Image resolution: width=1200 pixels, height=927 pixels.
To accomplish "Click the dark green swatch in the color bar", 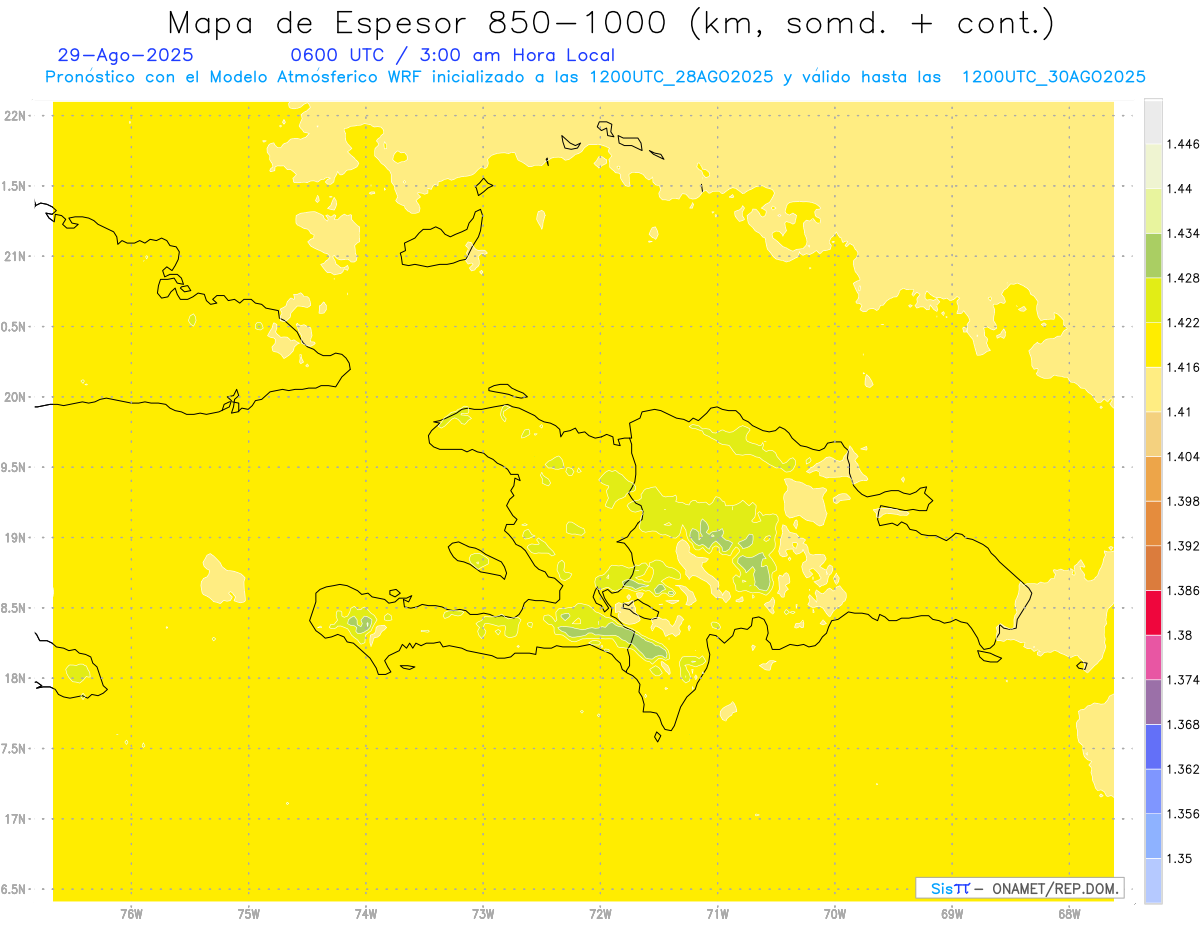I will 1153,255.
